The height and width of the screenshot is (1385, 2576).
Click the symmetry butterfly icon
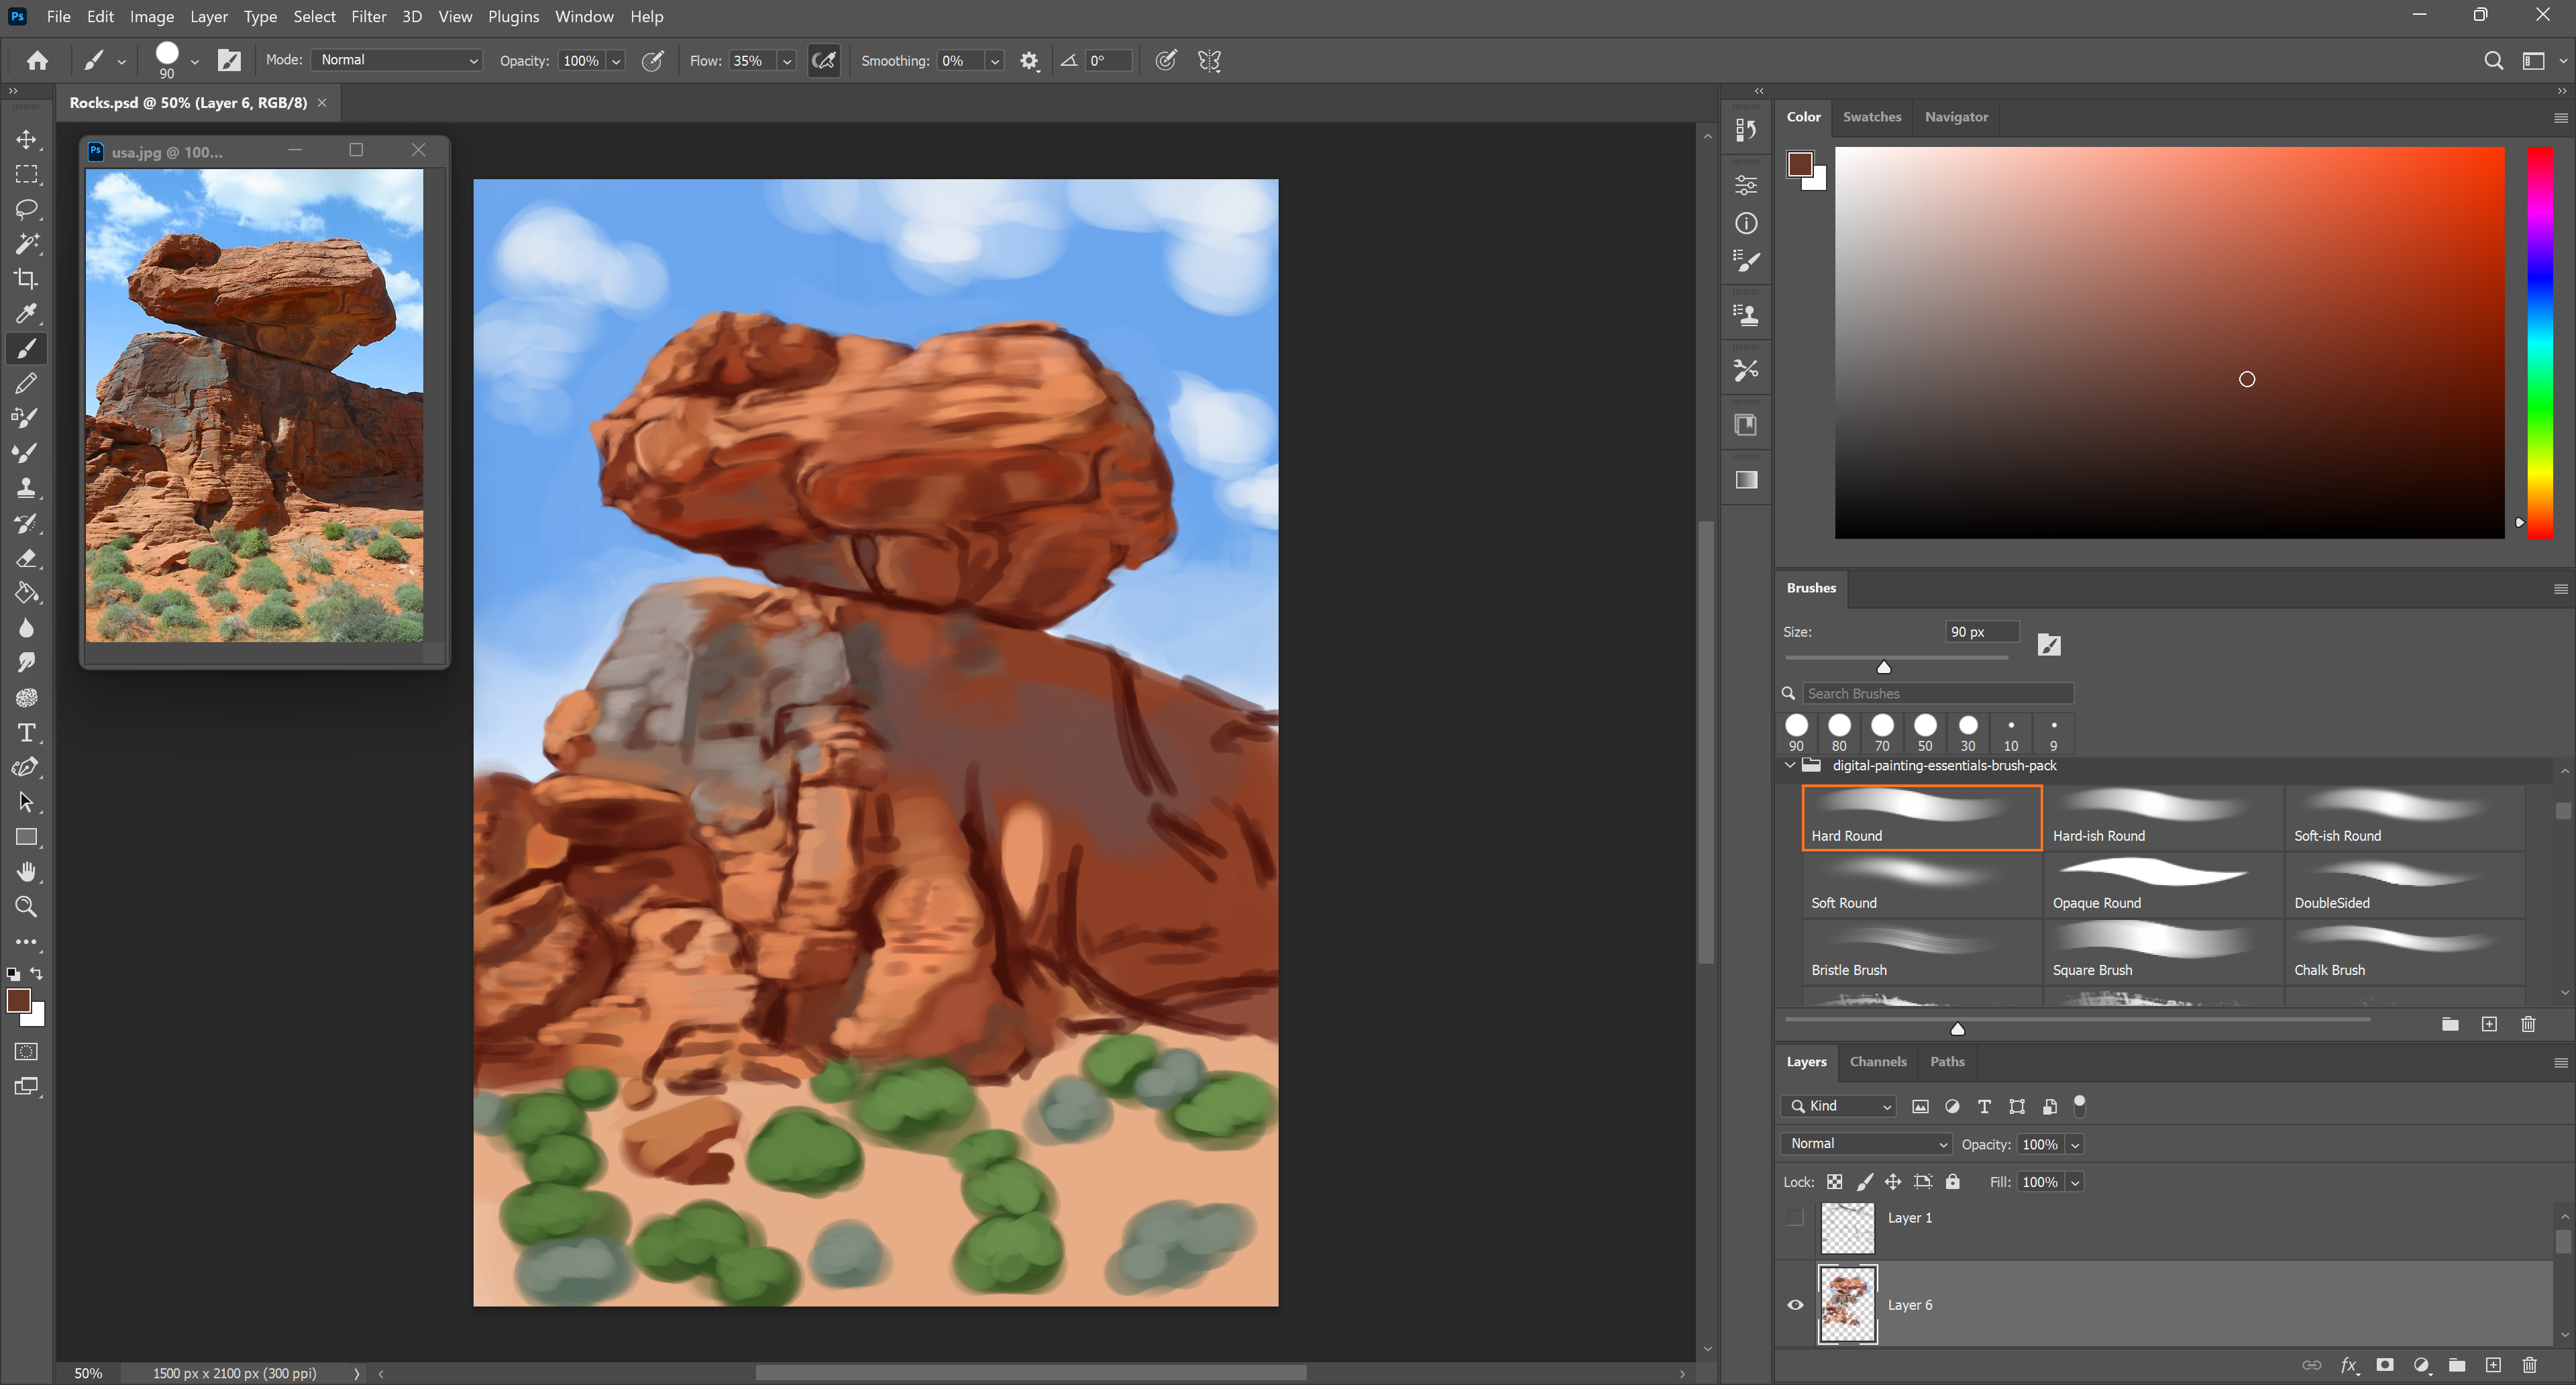click(x=1209, y=61)
